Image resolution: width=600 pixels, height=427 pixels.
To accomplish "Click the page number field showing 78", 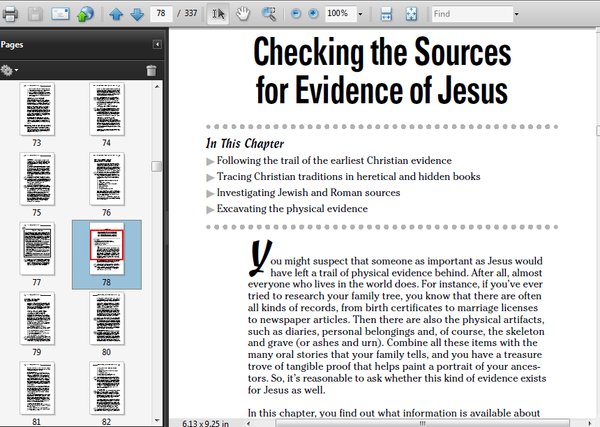I will [161, 14].
